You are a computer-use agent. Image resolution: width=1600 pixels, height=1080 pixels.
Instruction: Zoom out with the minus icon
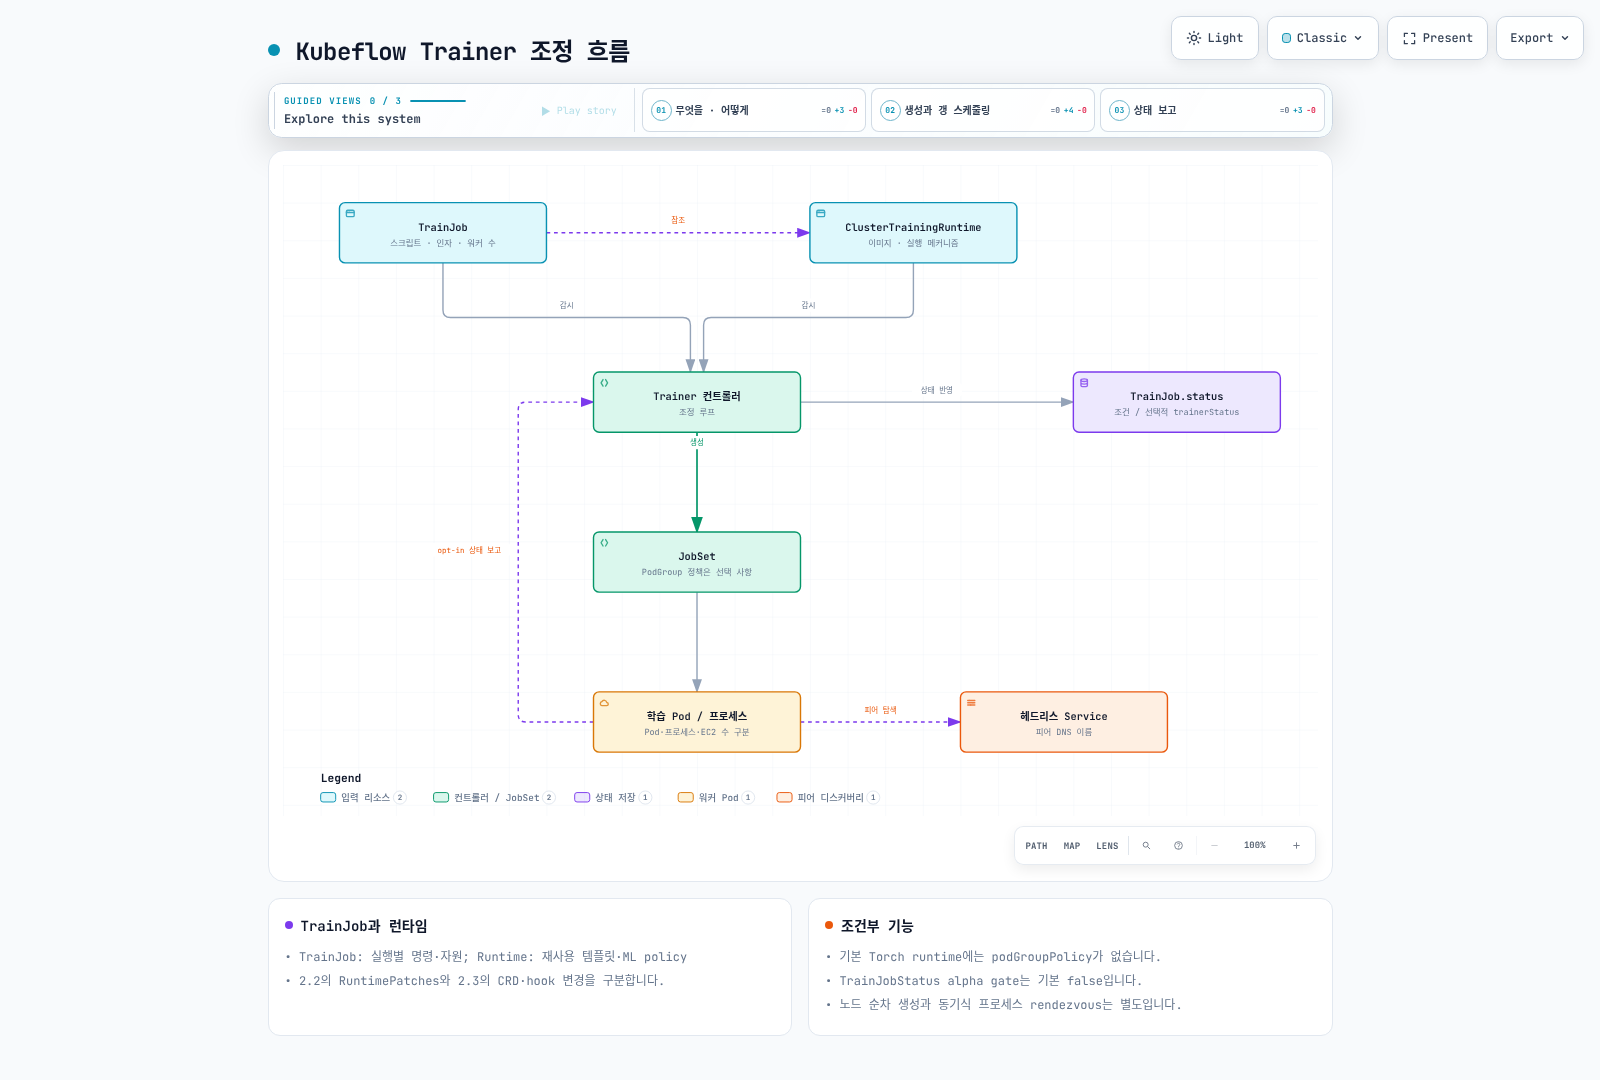tap(1214, 846)
